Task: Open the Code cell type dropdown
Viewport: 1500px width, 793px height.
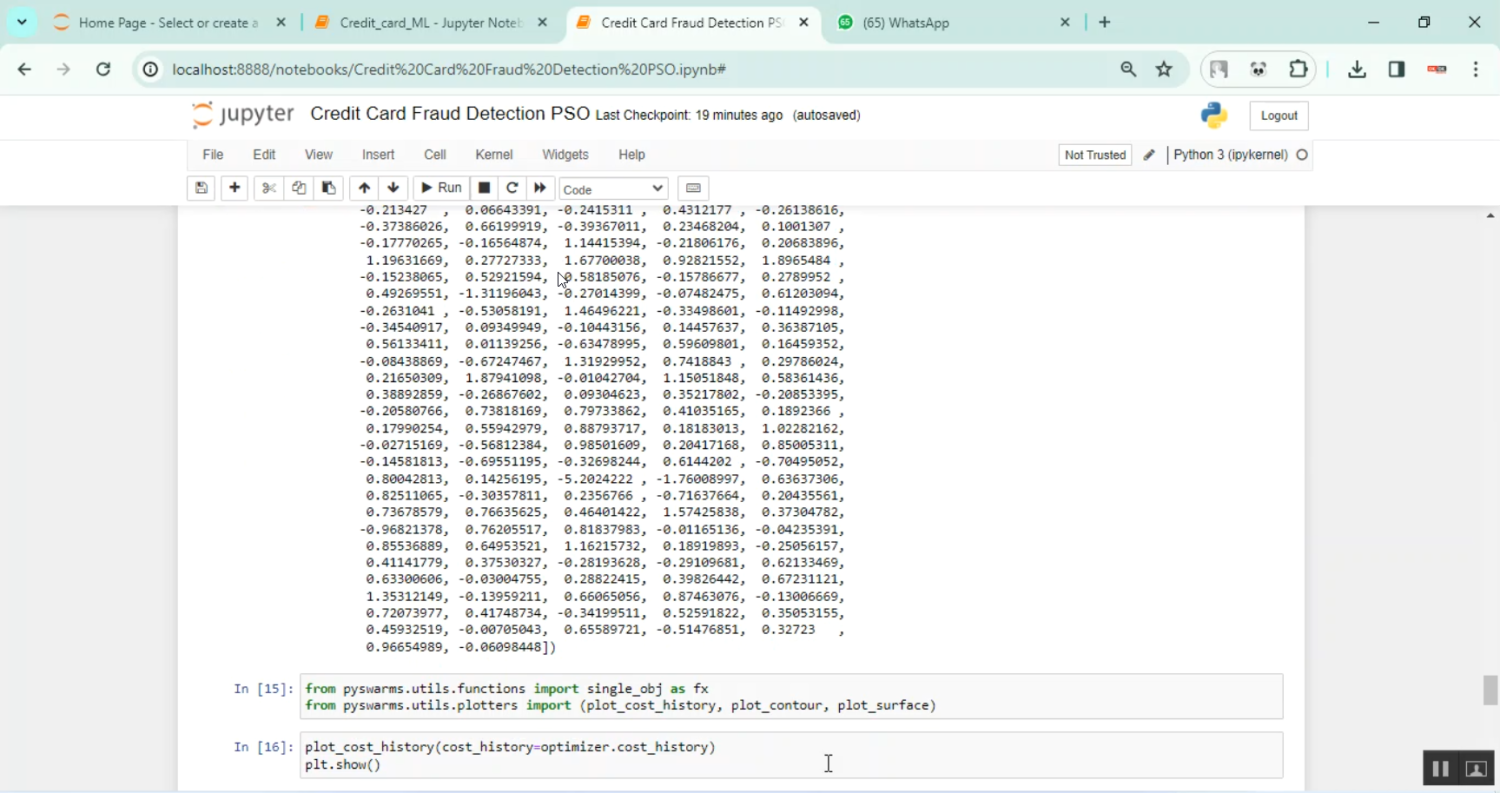Action: tap(613, 189)
